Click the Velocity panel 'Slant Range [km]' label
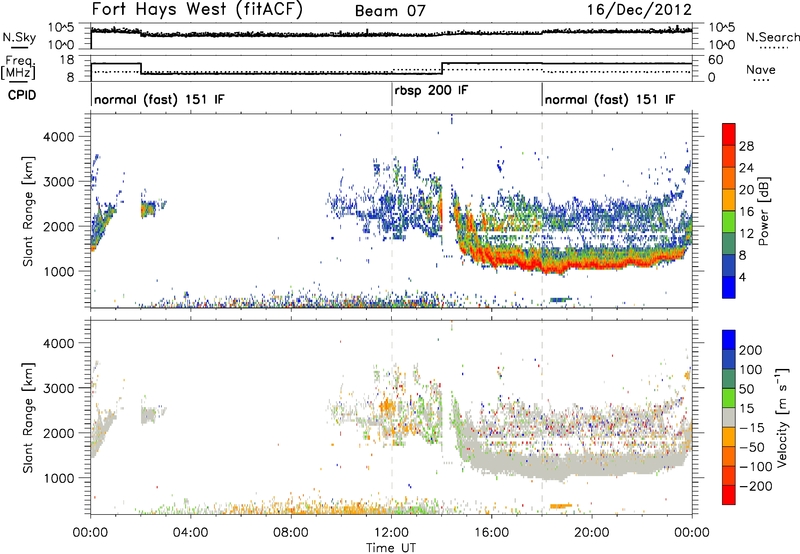 [x=28, y=418]
